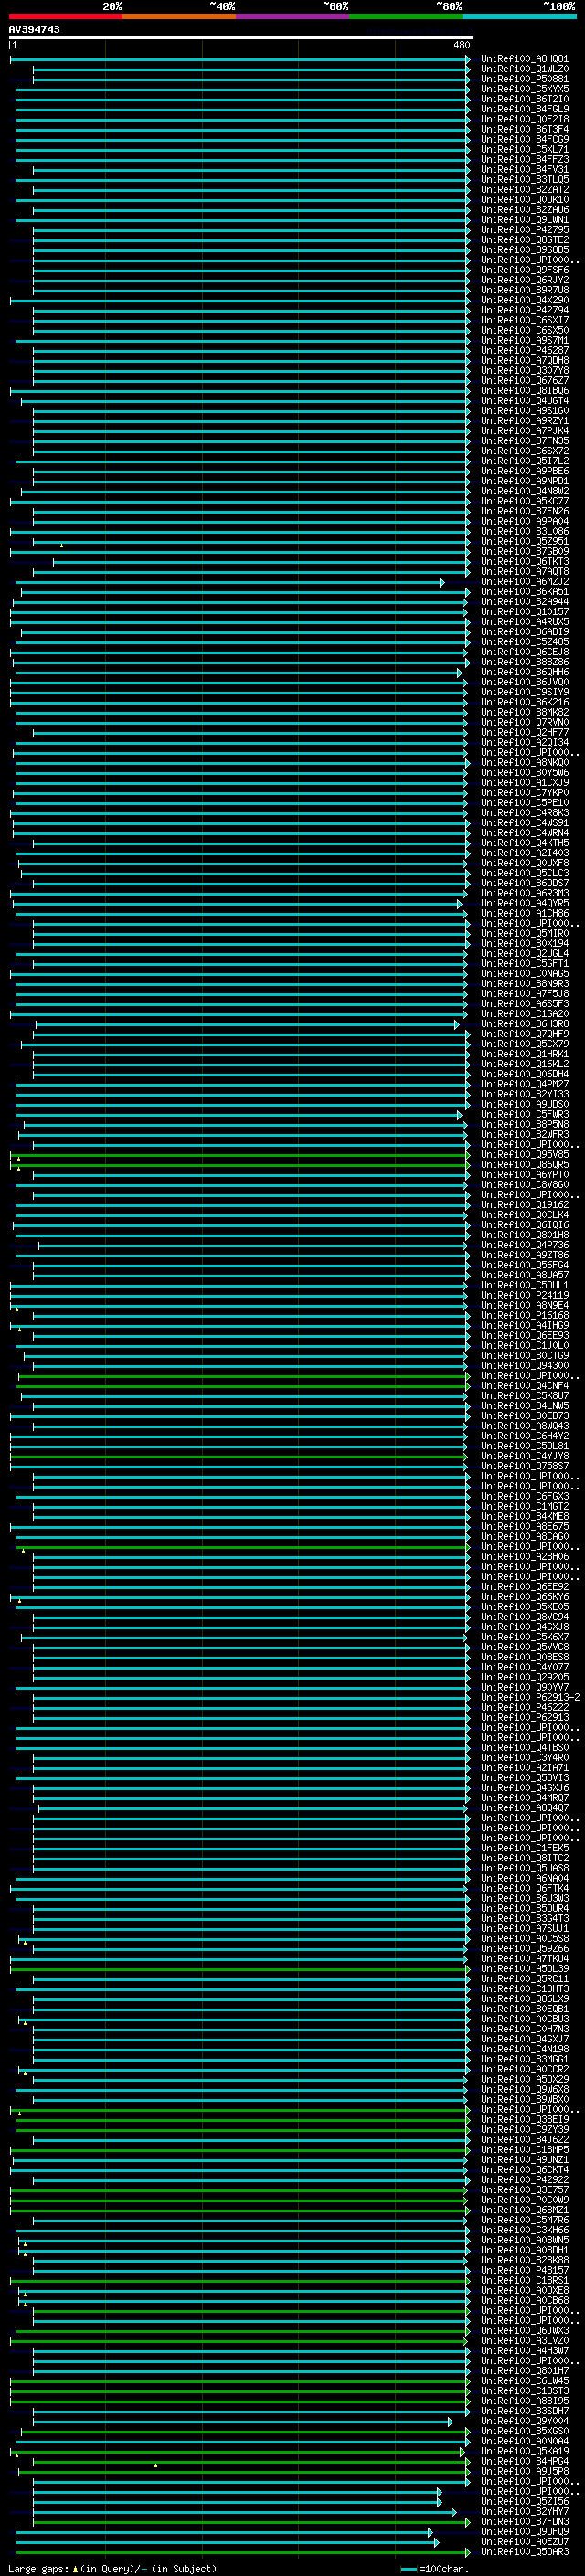This screenshot has width=585, height=2576.
Task: Select hit UniRef100_A0EZU7
Action: pos(524,2541)
